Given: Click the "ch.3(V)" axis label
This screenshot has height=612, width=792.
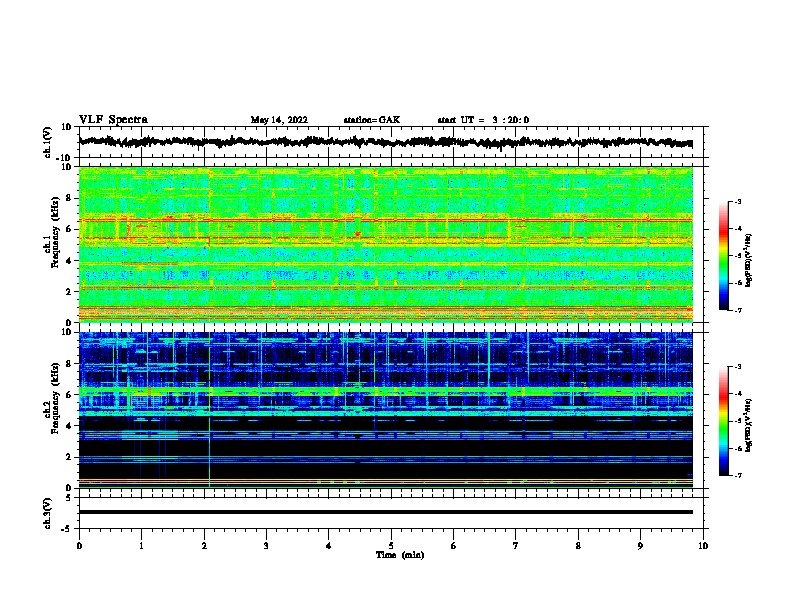Looking at the screenshot, I should point(47,513).
